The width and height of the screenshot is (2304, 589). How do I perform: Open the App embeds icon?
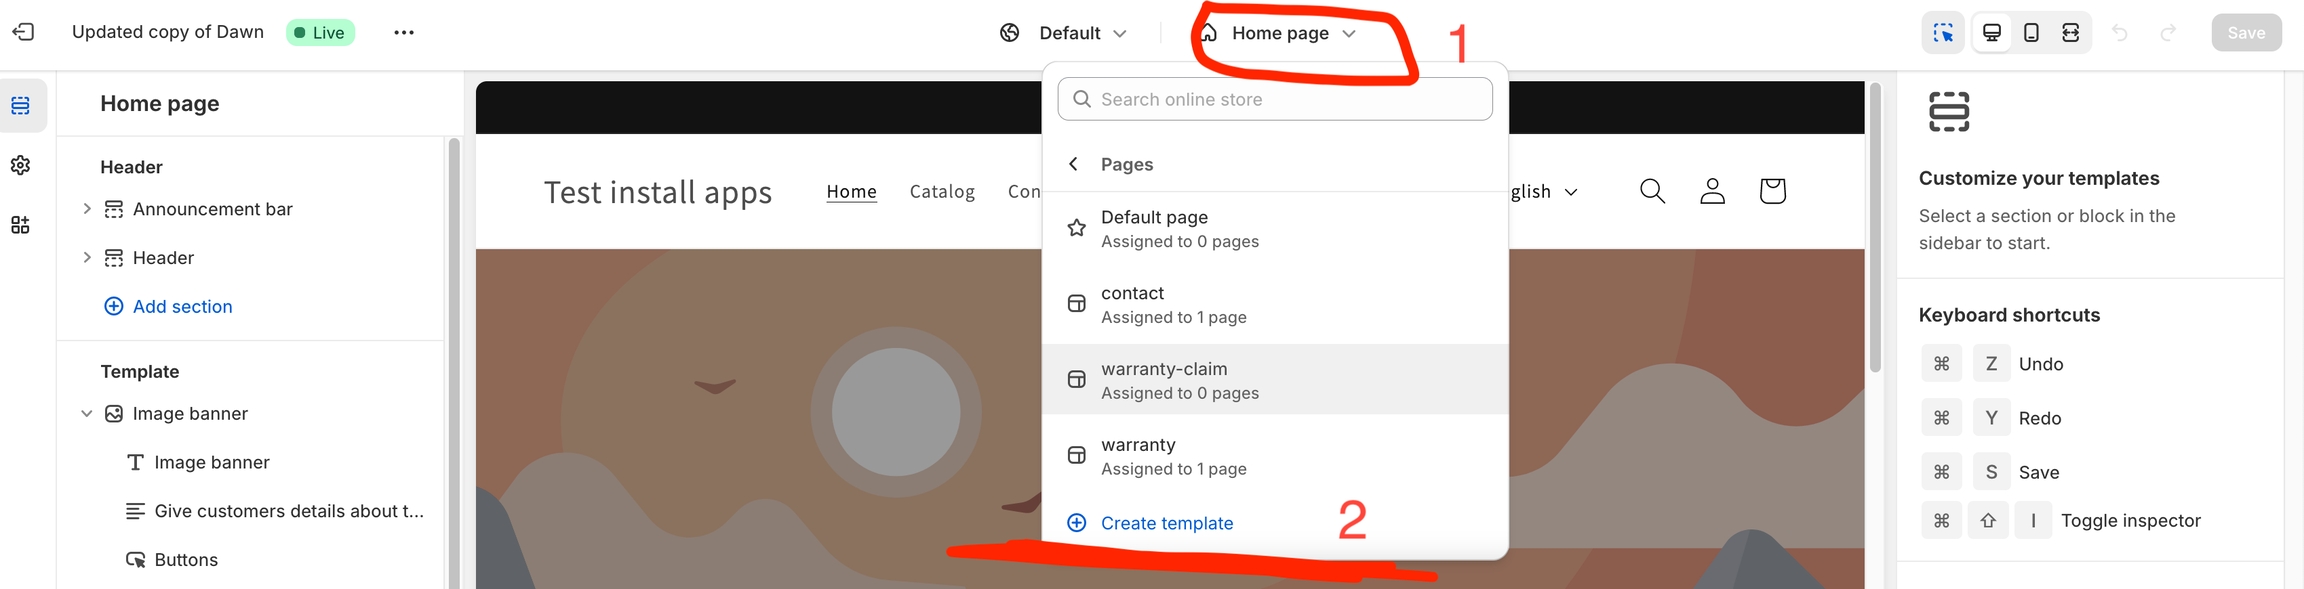click(21, 225)
